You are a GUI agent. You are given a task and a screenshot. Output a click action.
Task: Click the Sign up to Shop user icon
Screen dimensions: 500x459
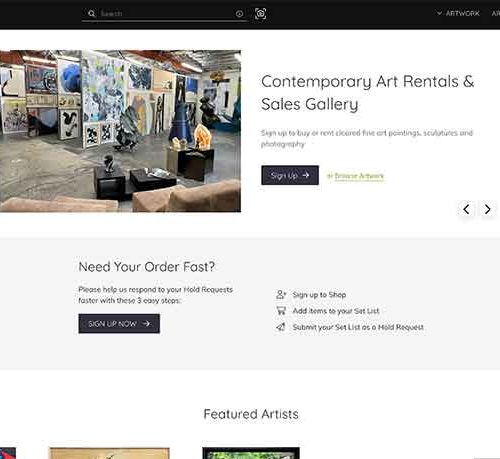281,294
